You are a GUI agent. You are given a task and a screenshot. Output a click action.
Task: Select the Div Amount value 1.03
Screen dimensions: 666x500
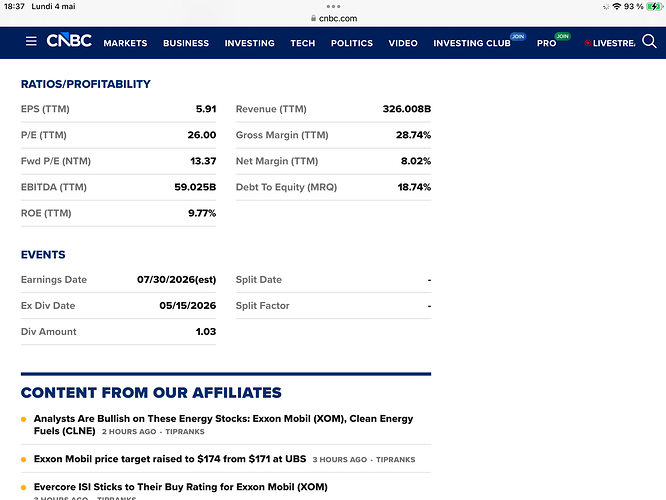tap(206, 331)
